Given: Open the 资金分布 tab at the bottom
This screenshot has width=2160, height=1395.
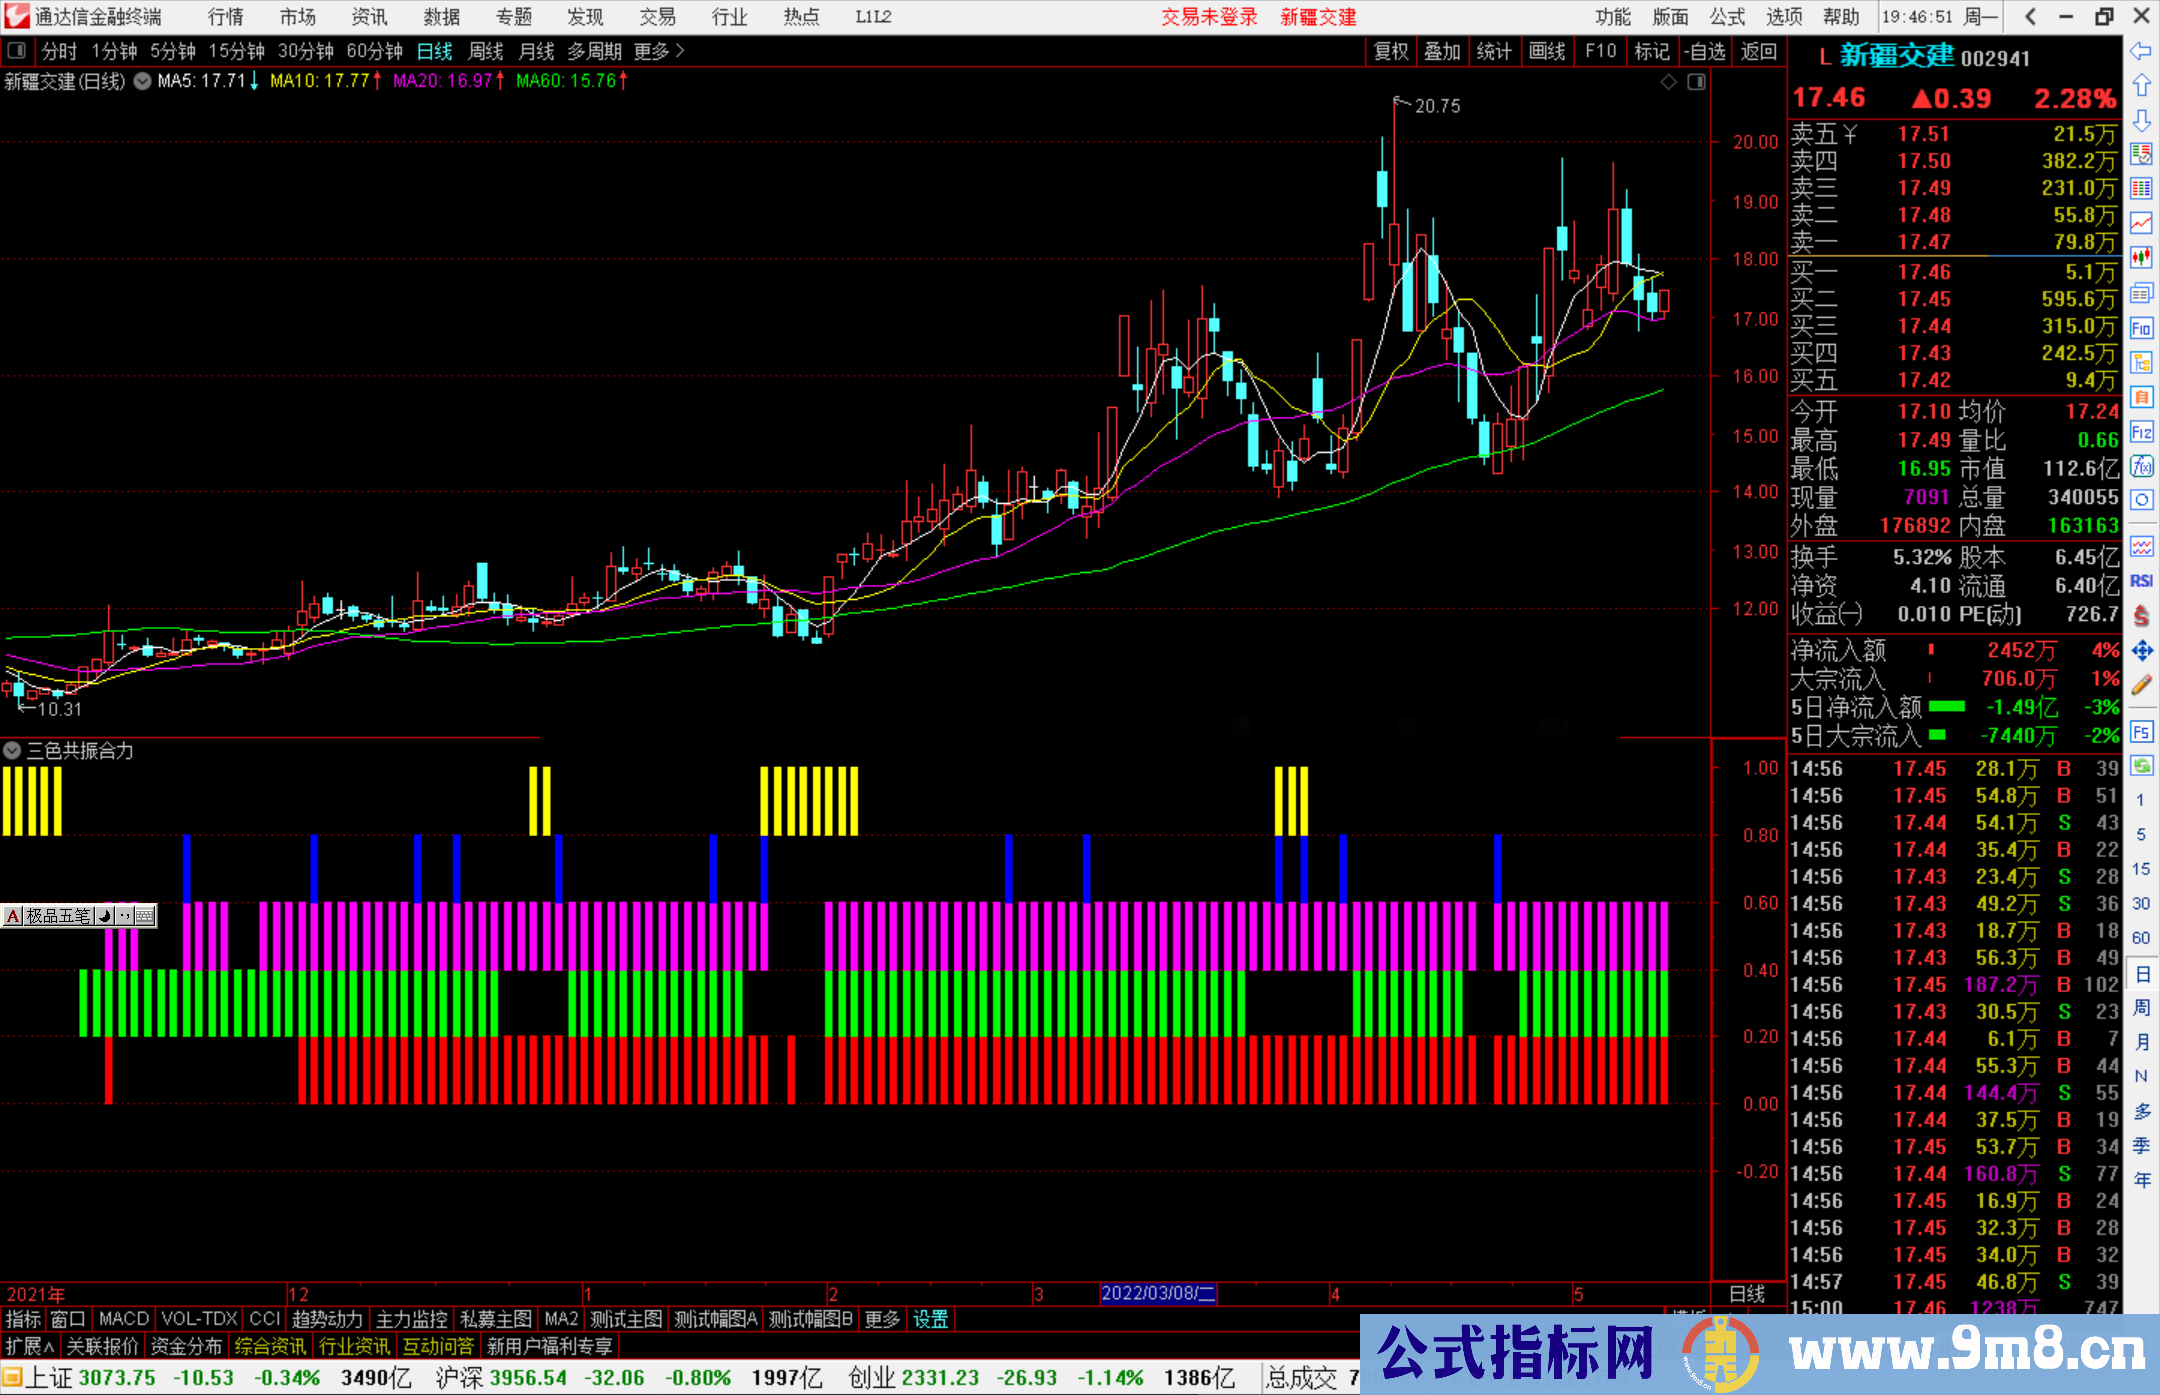Looking at the screenshot, I should (186, 1346).
